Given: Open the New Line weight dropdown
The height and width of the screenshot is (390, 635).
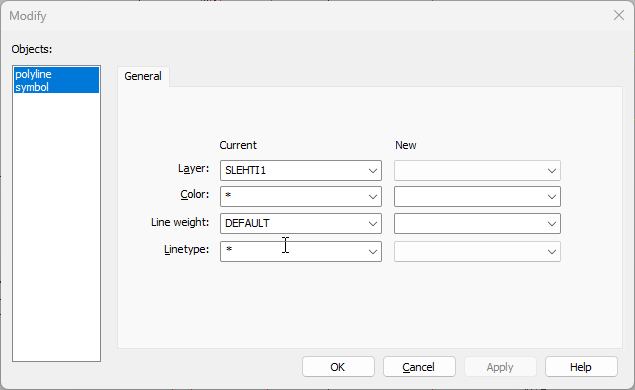Looking at the screenshot, I should point(477,224).
